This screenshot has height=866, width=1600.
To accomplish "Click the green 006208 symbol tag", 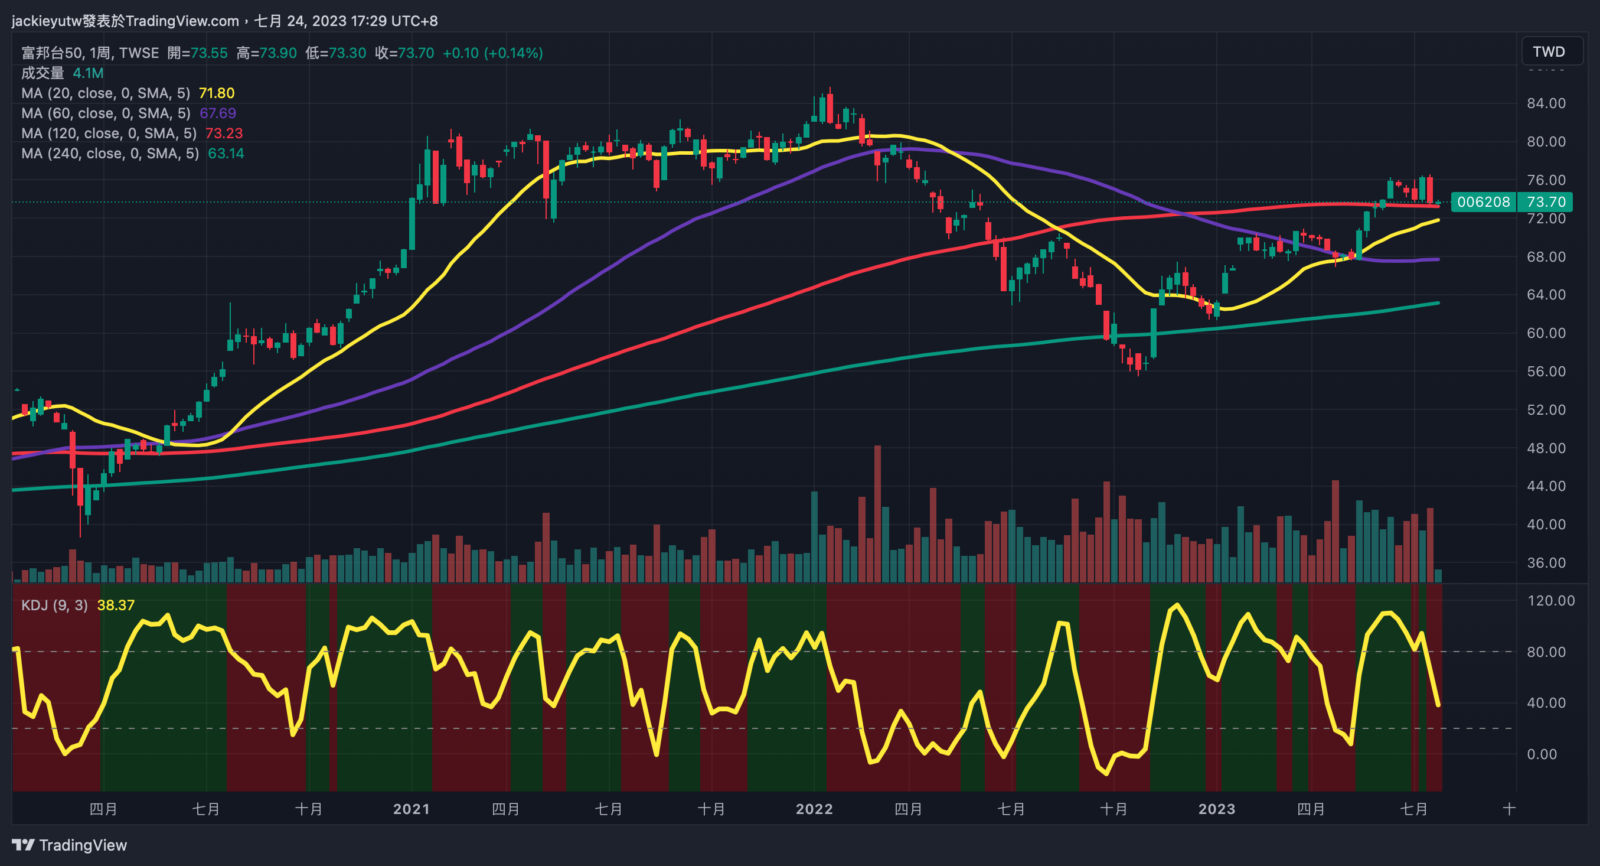I will point(1483,202).
